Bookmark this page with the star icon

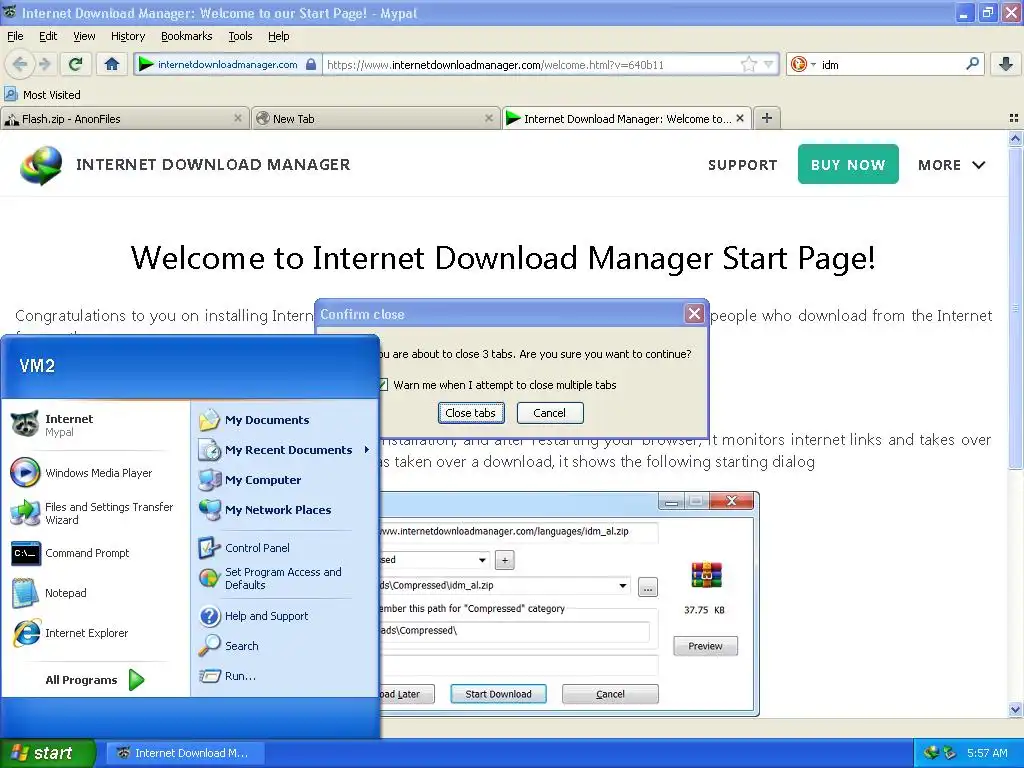coord(748,64)
